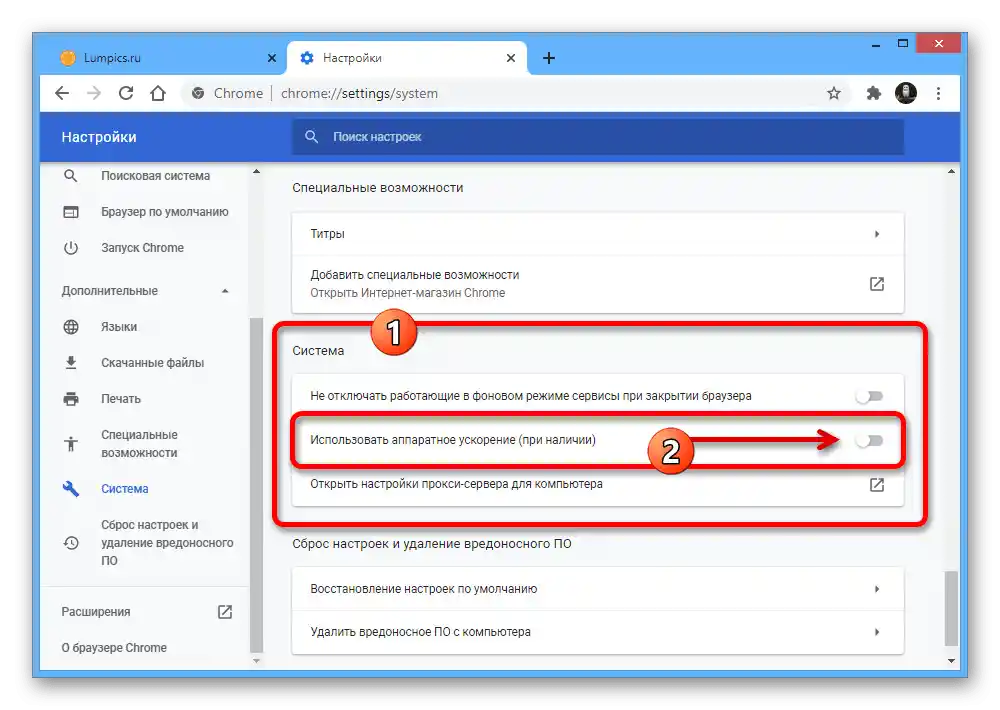
Task: Open the Chrome three-dot menu
Action: (x=938, y=93)
